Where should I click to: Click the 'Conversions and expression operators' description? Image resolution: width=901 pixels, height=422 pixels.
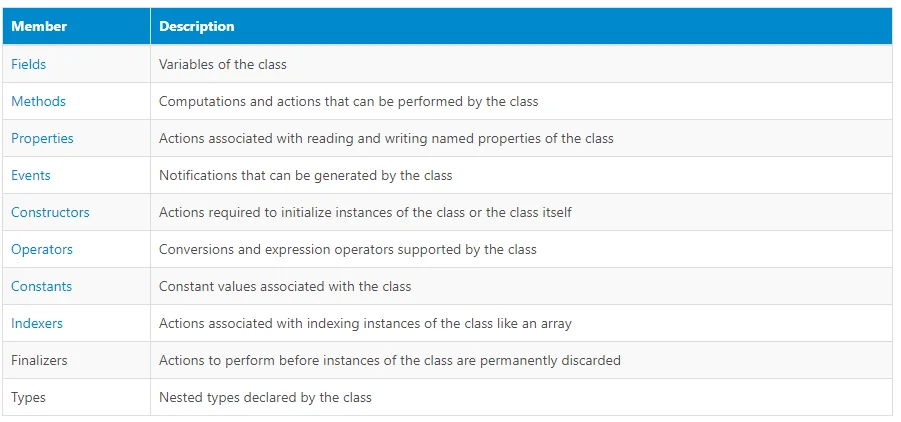(x=347, y=249)
